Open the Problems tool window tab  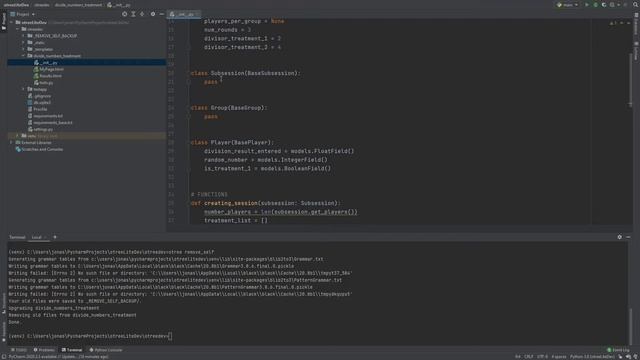tap(44, 350)
